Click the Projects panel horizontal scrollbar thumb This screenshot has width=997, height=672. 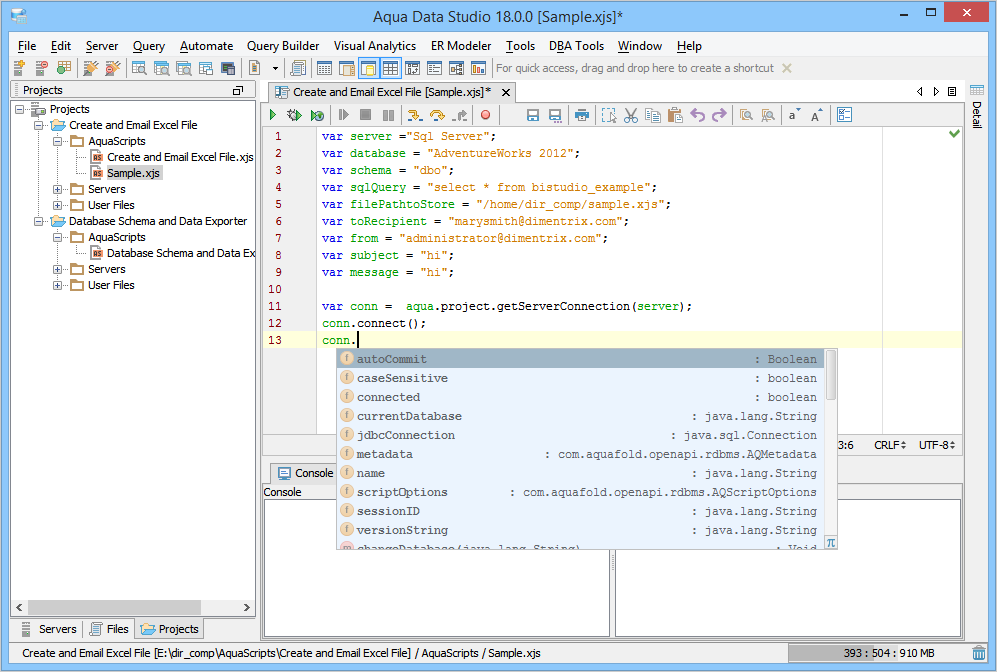(x=114, y=607)
